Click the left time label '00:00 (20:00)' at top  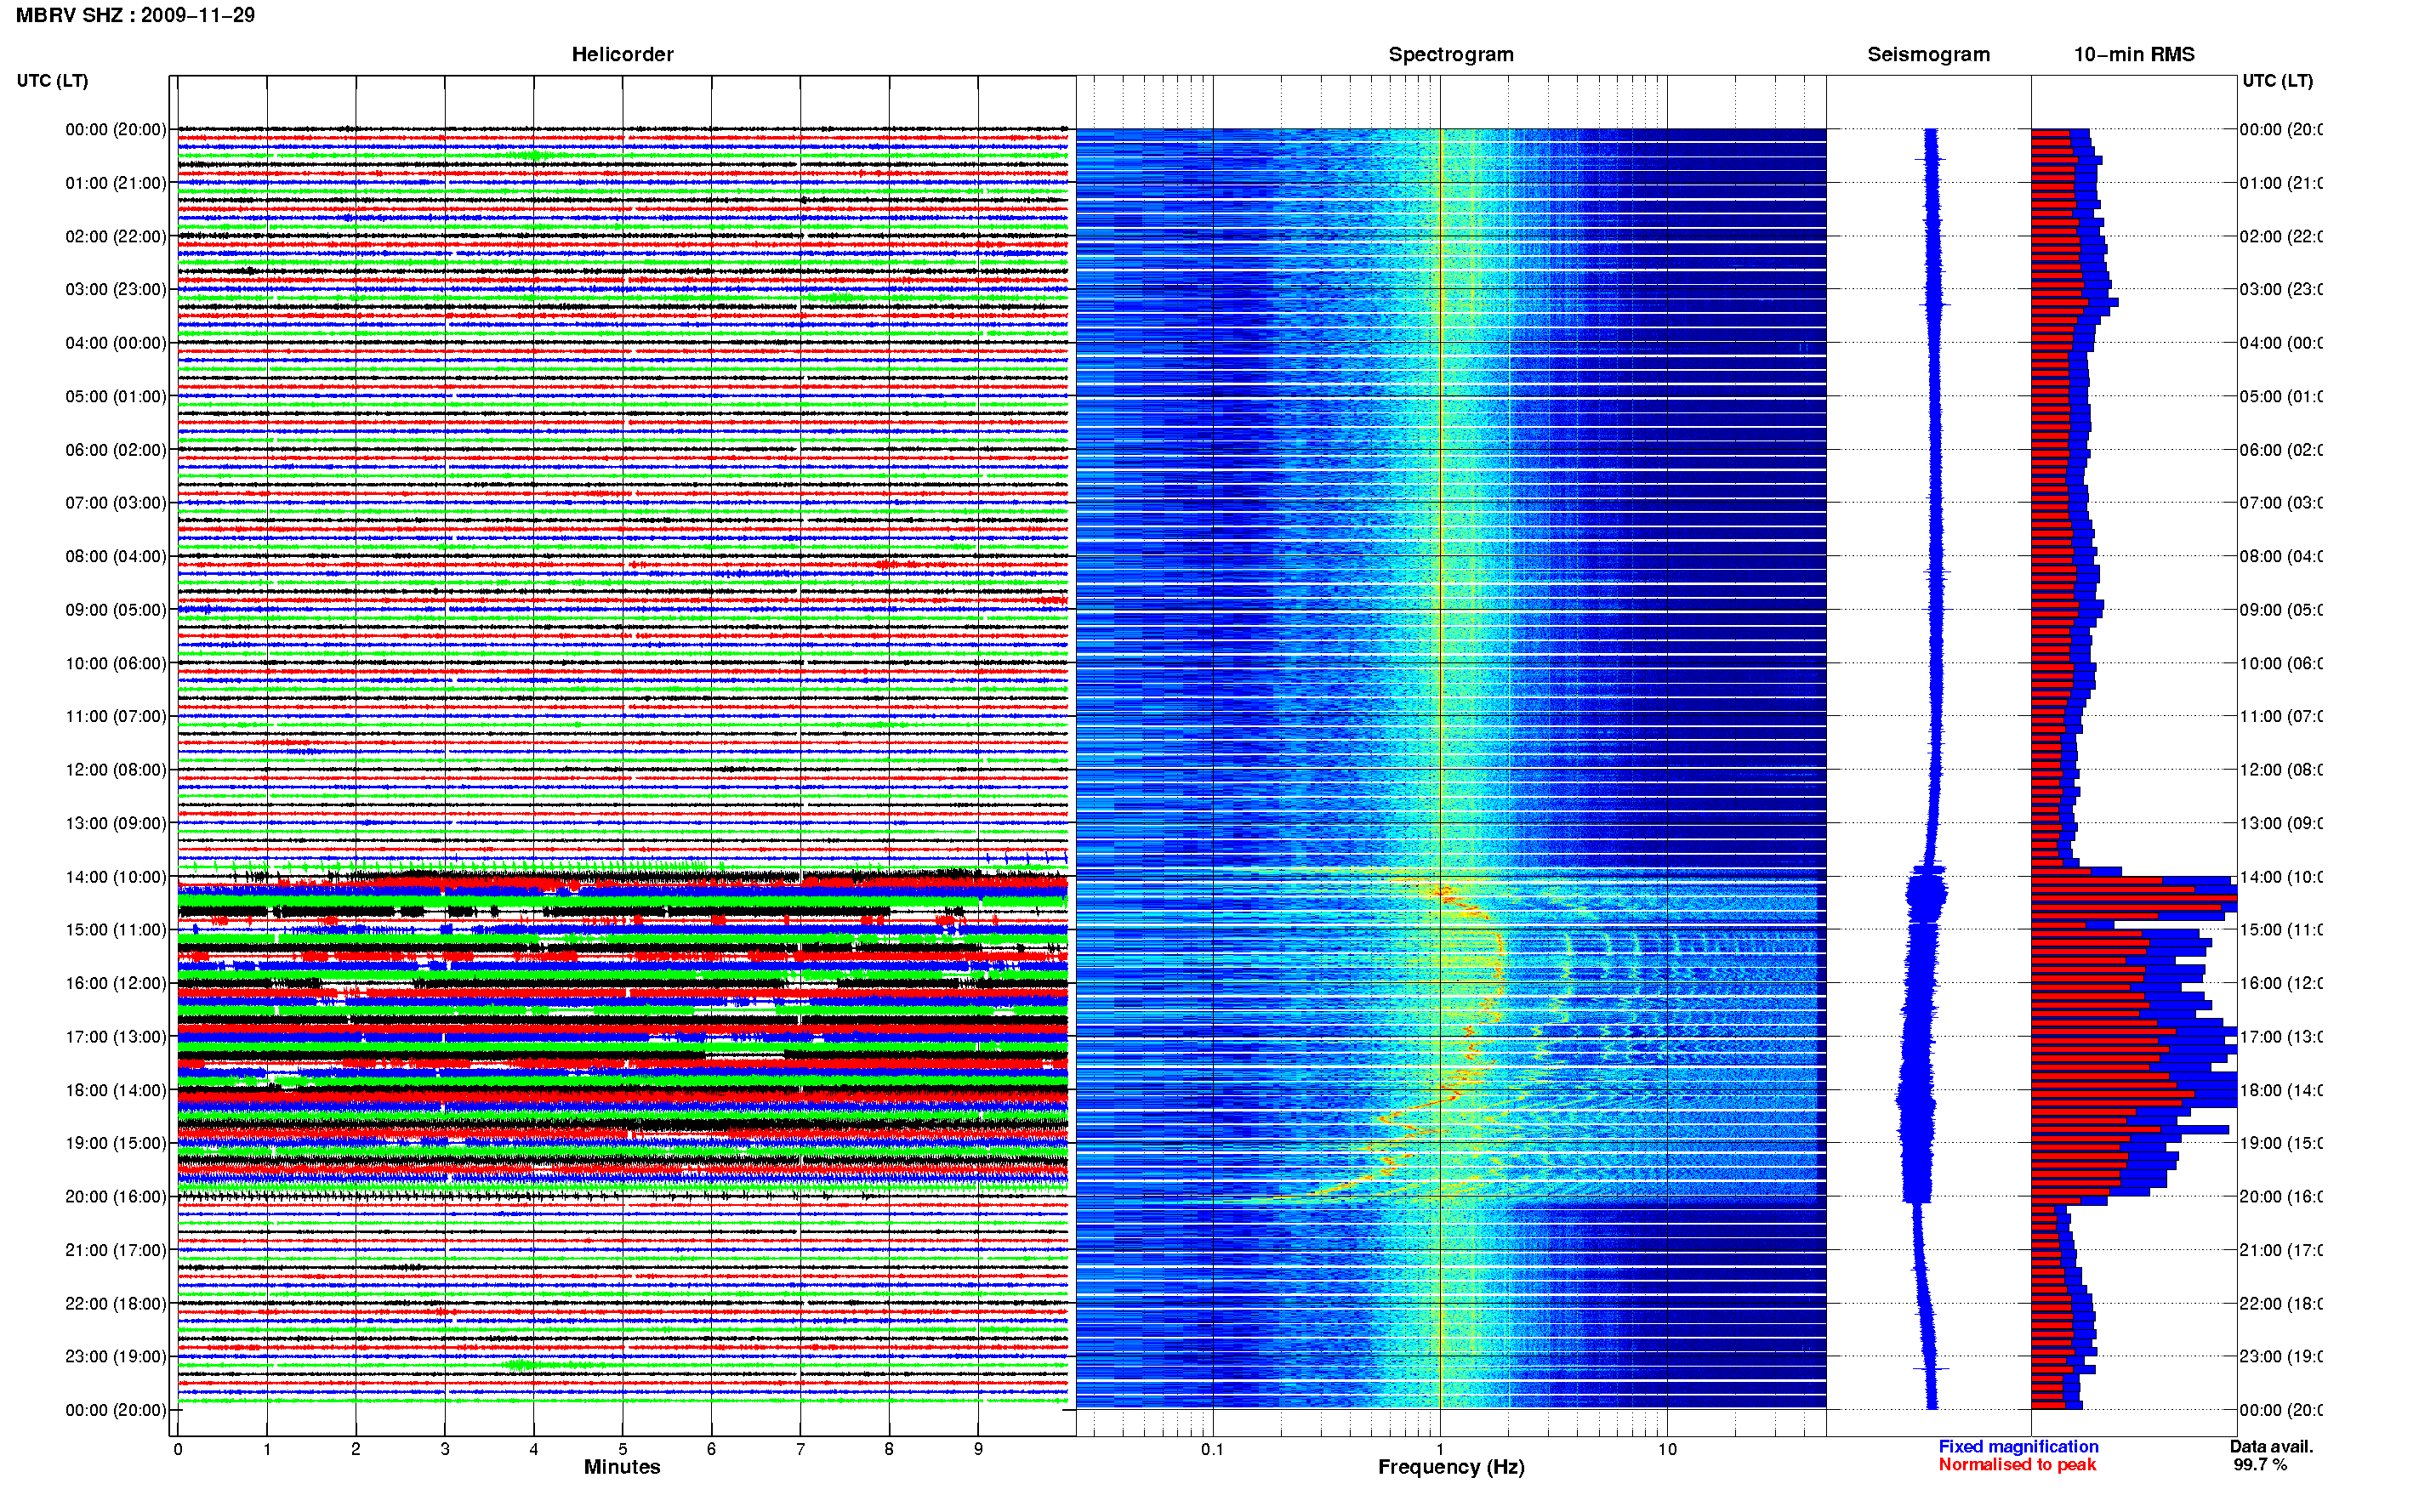pos(116,129)
